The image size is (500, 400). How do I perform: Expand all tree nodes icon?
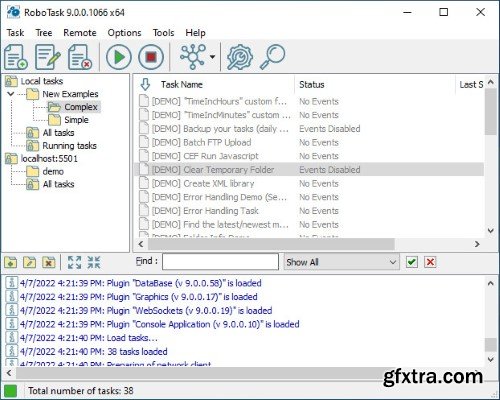[x=74, y=262]
